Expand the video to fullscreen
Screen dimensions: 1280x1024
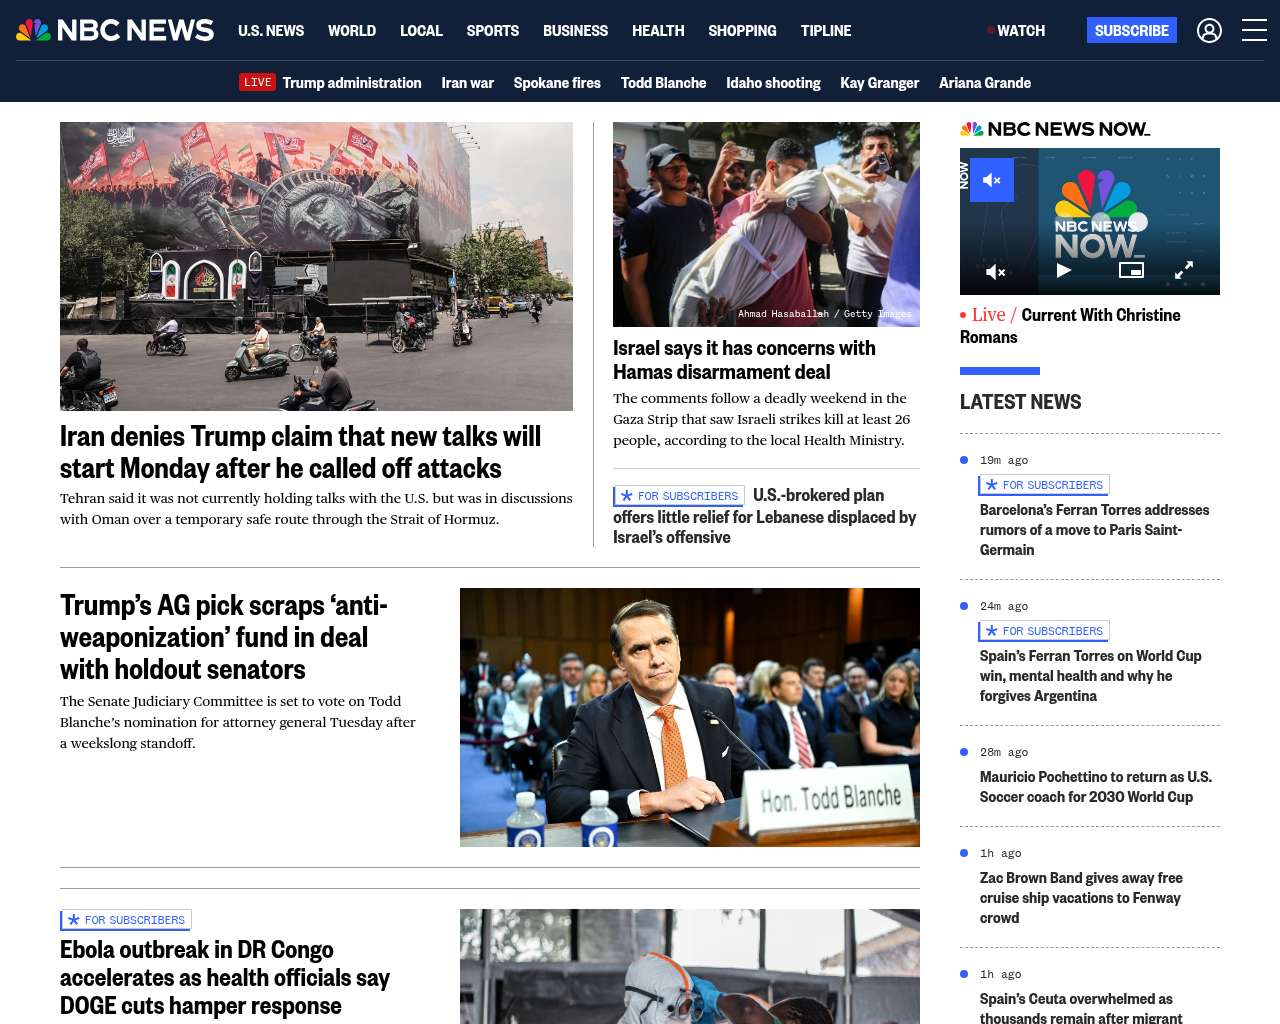click(x=1184, y=270)
